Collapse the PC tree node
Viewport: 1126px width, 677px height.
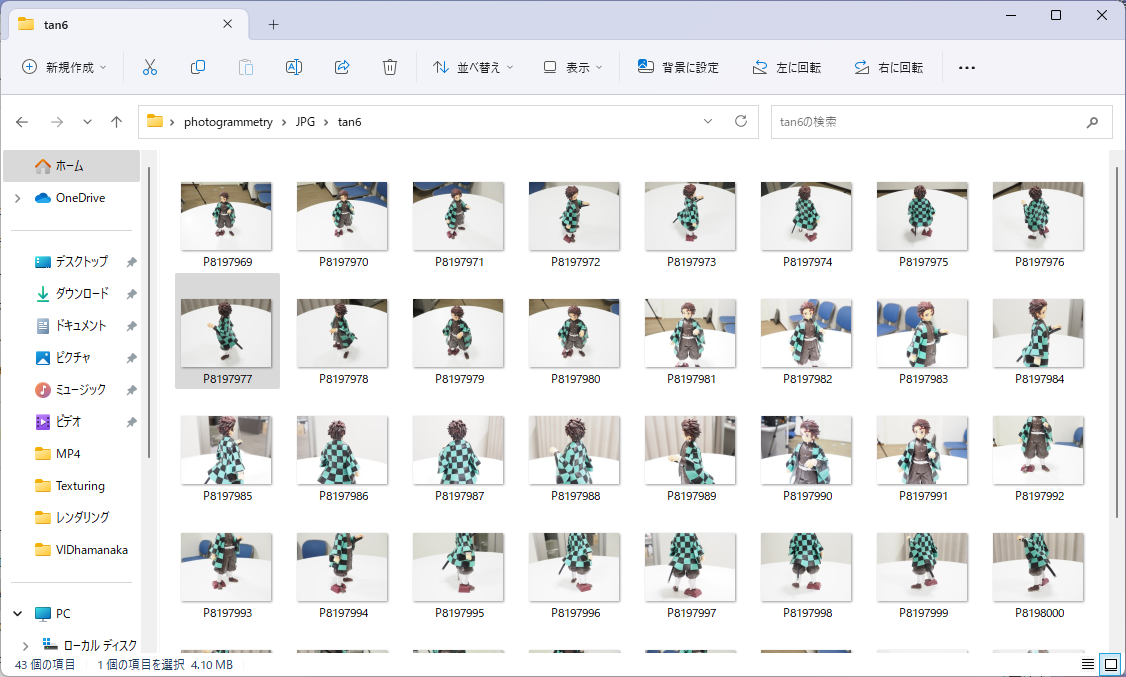pos(18,614)
